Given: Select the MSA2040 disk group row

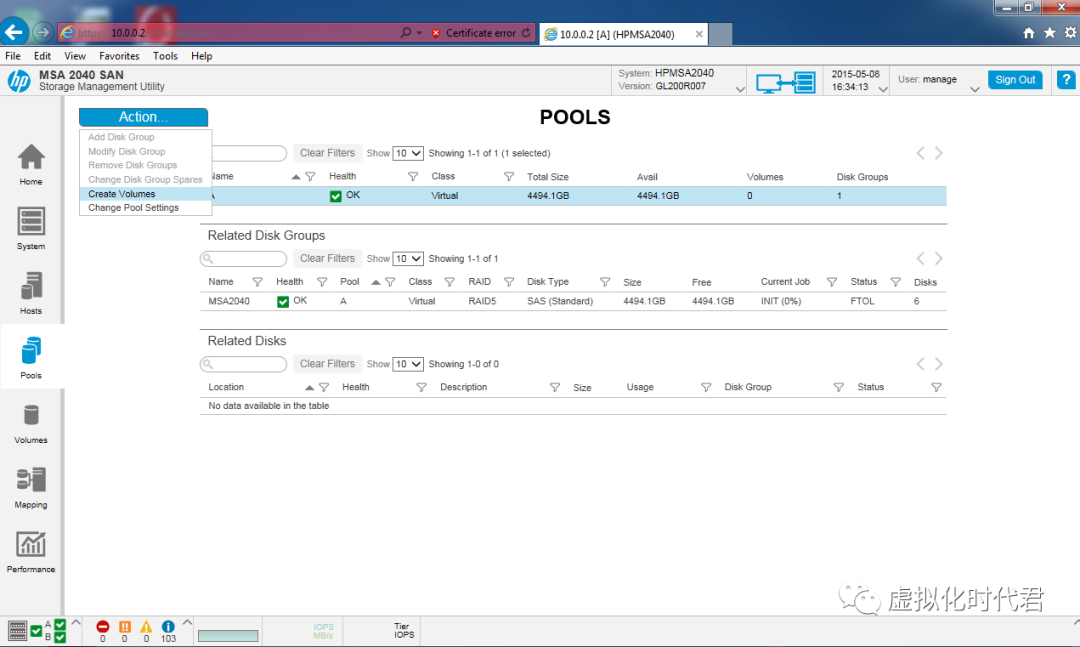Looking at the screenshot, I should [x=573, y=301].
